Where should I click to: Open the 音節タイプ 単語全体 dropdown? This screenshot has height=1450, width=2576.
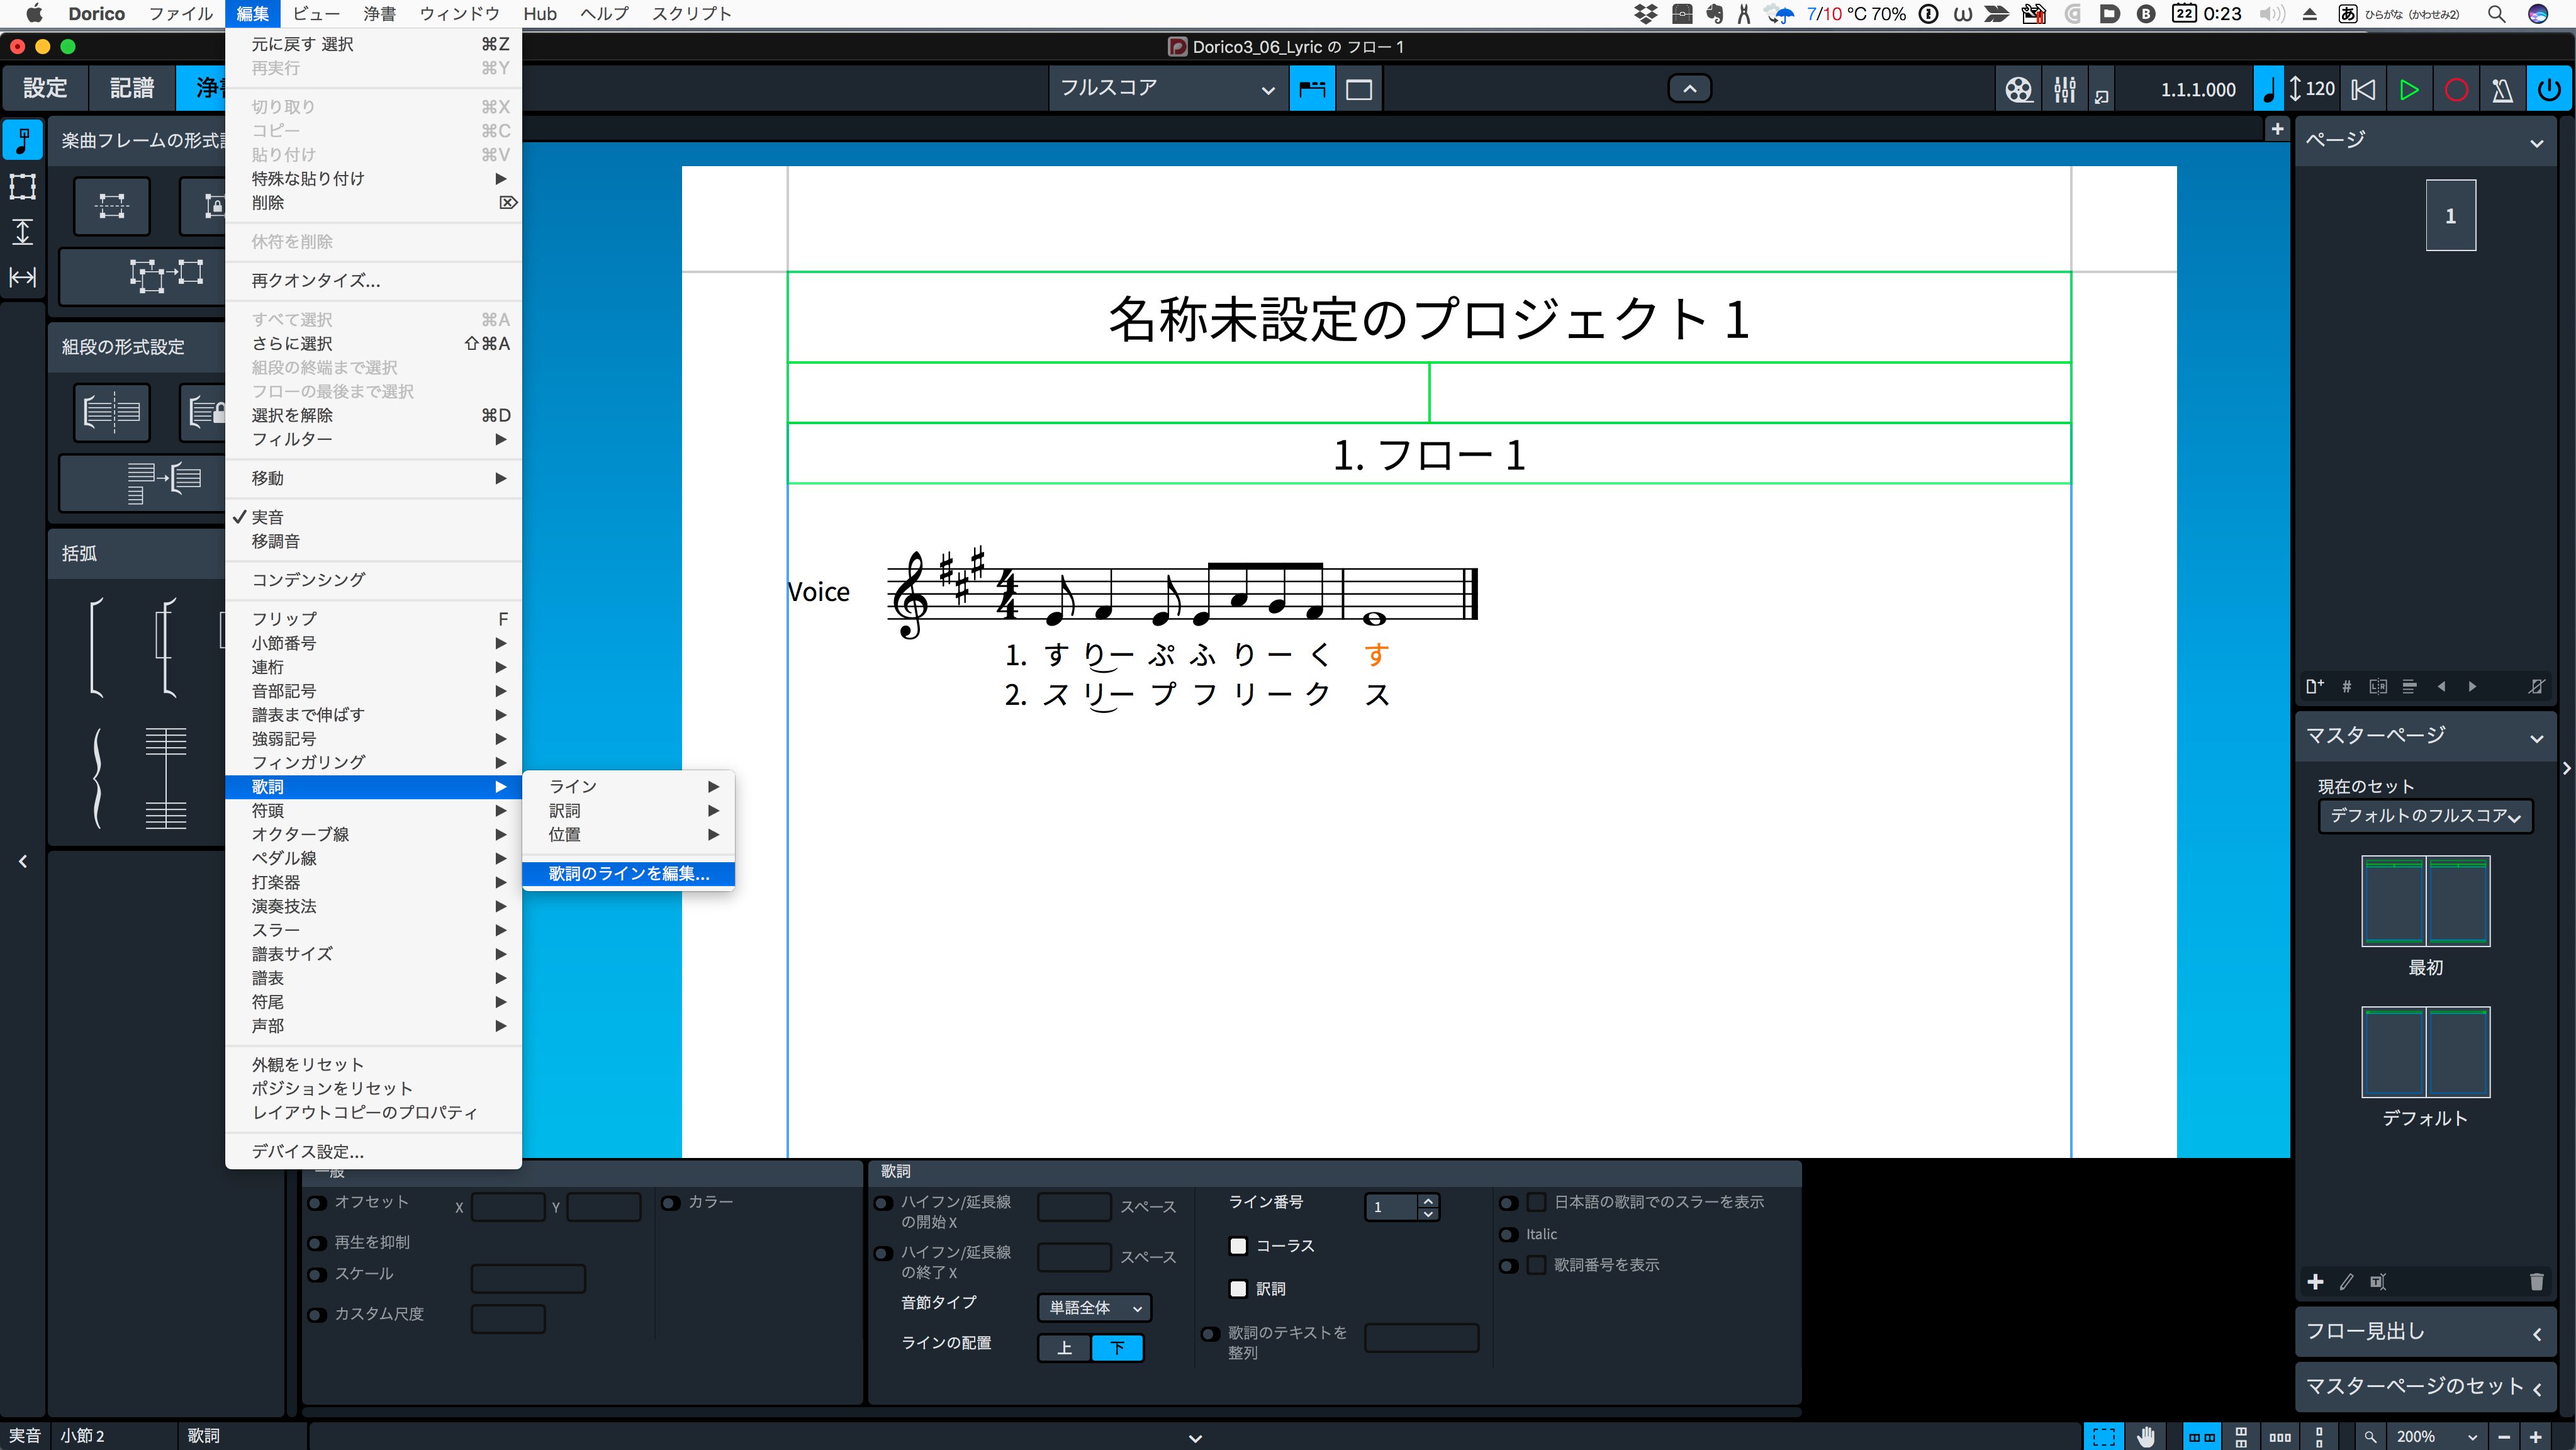[x=1094, y=1308]
